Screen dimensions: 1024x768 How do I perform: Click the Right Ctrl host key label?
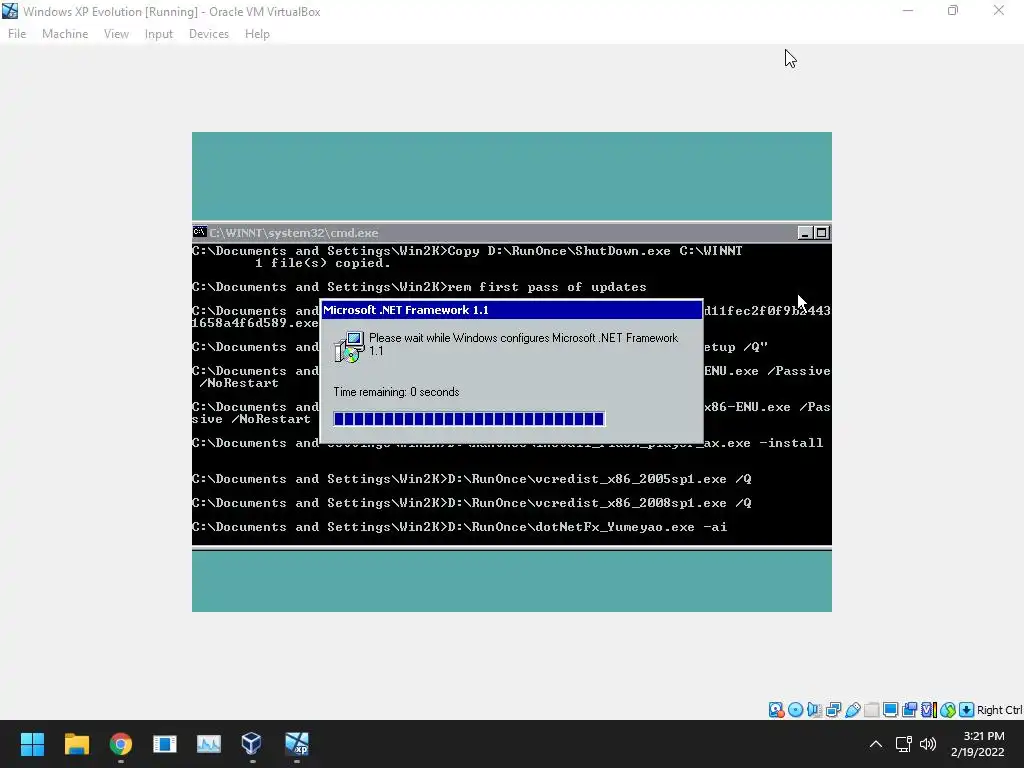tap(999, 710)
